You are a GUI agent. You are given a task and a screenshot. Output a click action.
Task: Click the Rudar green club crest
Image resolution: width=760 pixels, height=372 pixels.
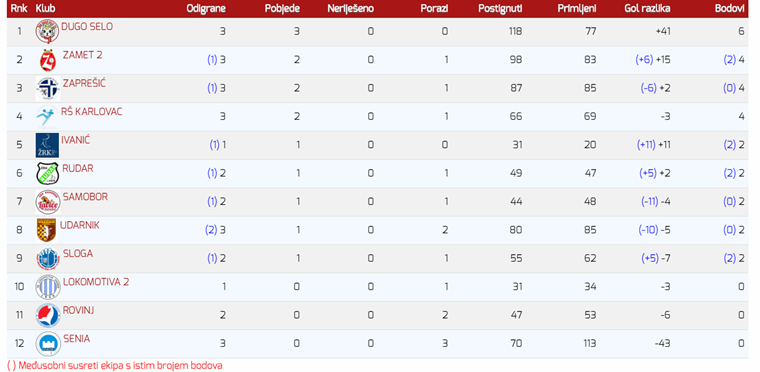48,174
